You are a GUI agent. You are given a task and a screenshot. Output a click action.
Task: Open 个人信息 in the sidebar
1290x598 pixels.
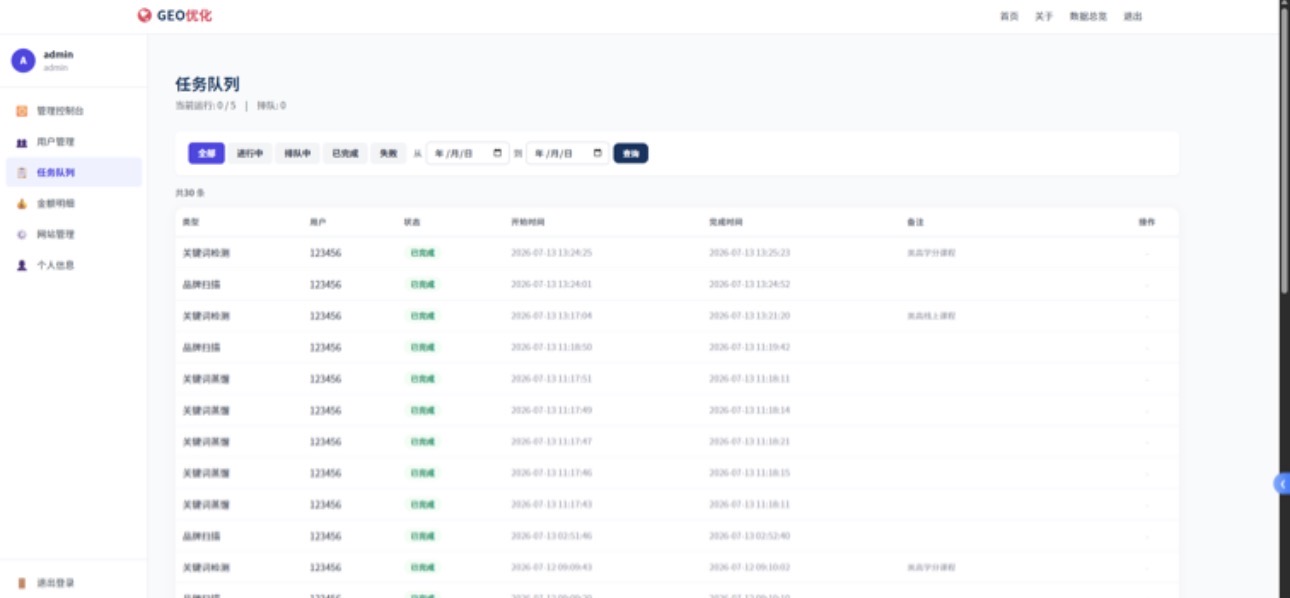tap(74, 265)
